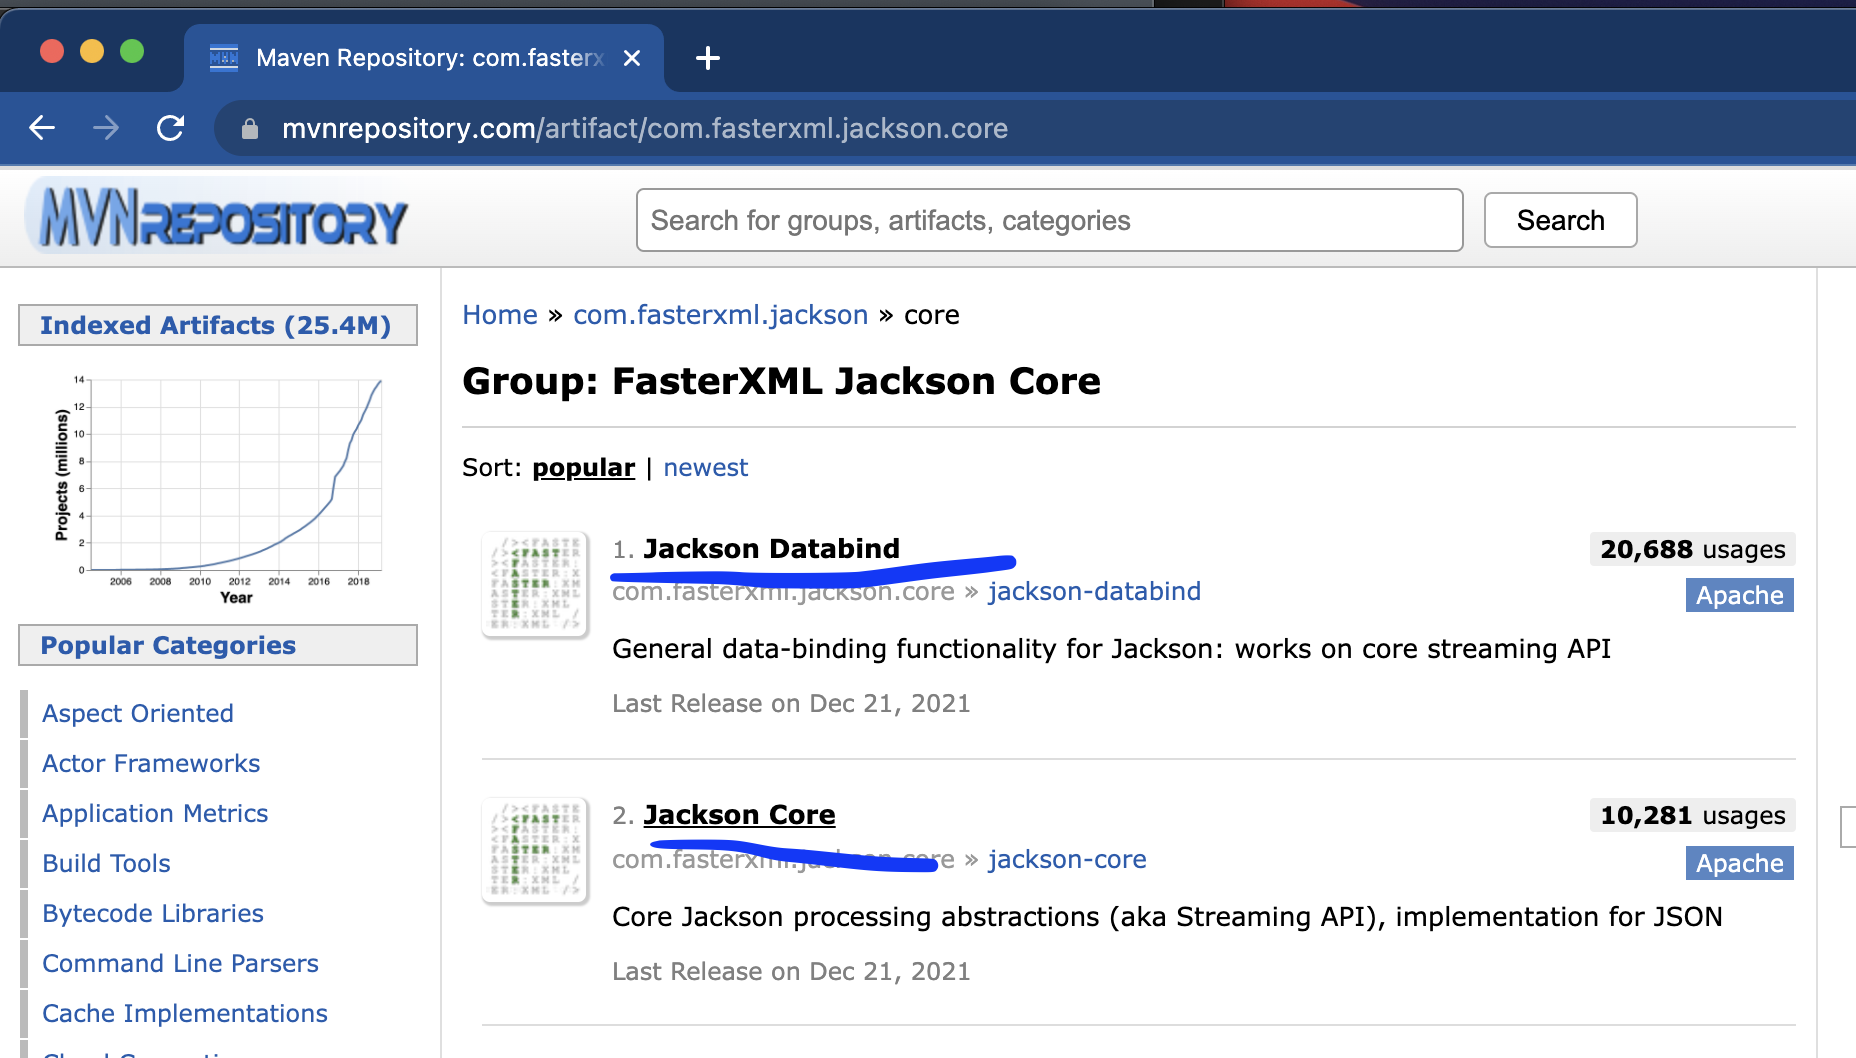Click the 20,688 usages badge

(x=1693, y=549)
